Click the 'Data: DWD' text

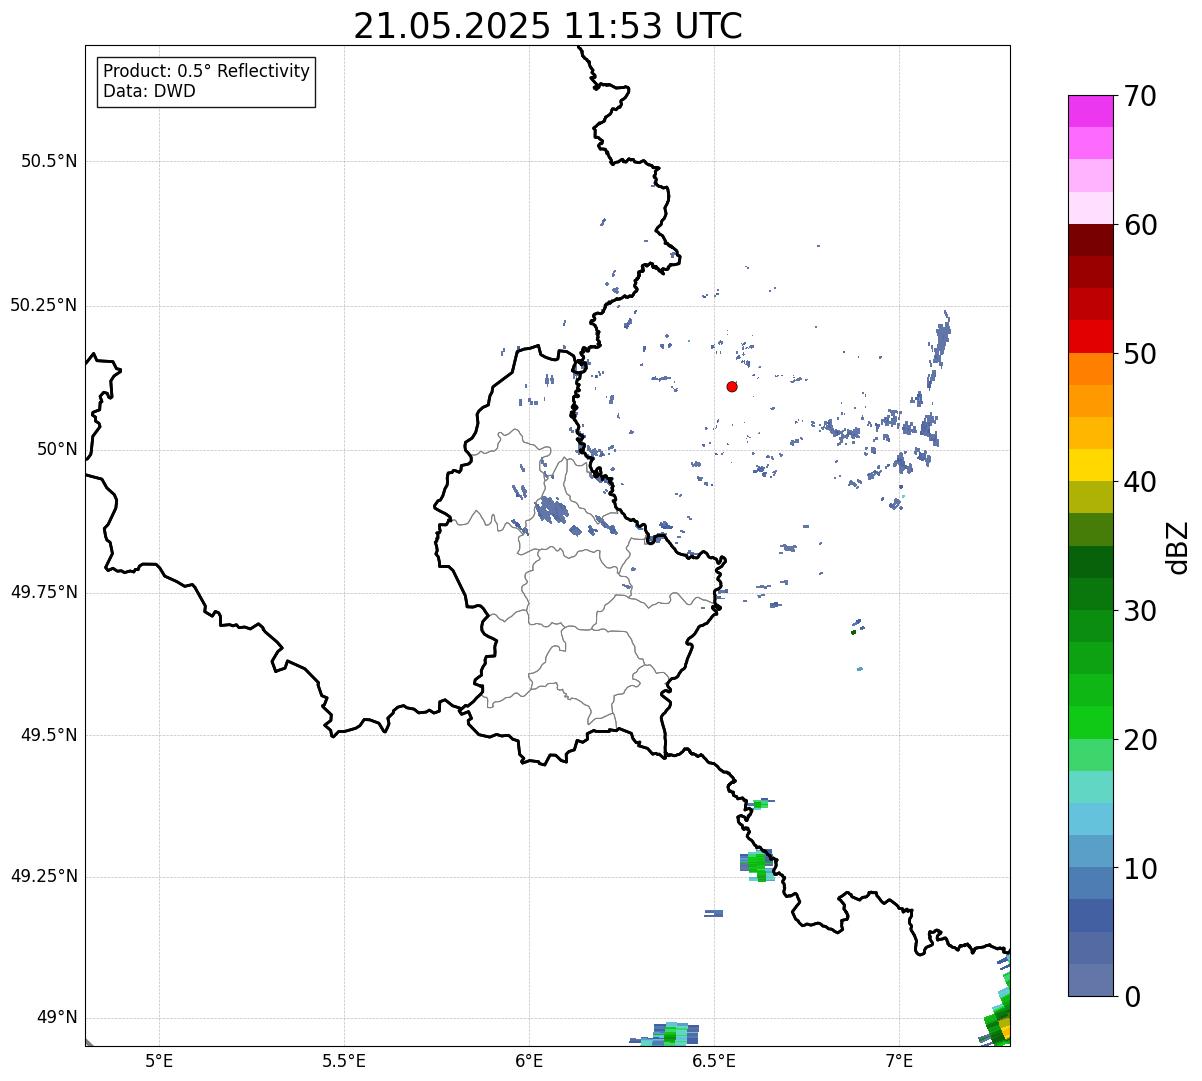point(149,91)
